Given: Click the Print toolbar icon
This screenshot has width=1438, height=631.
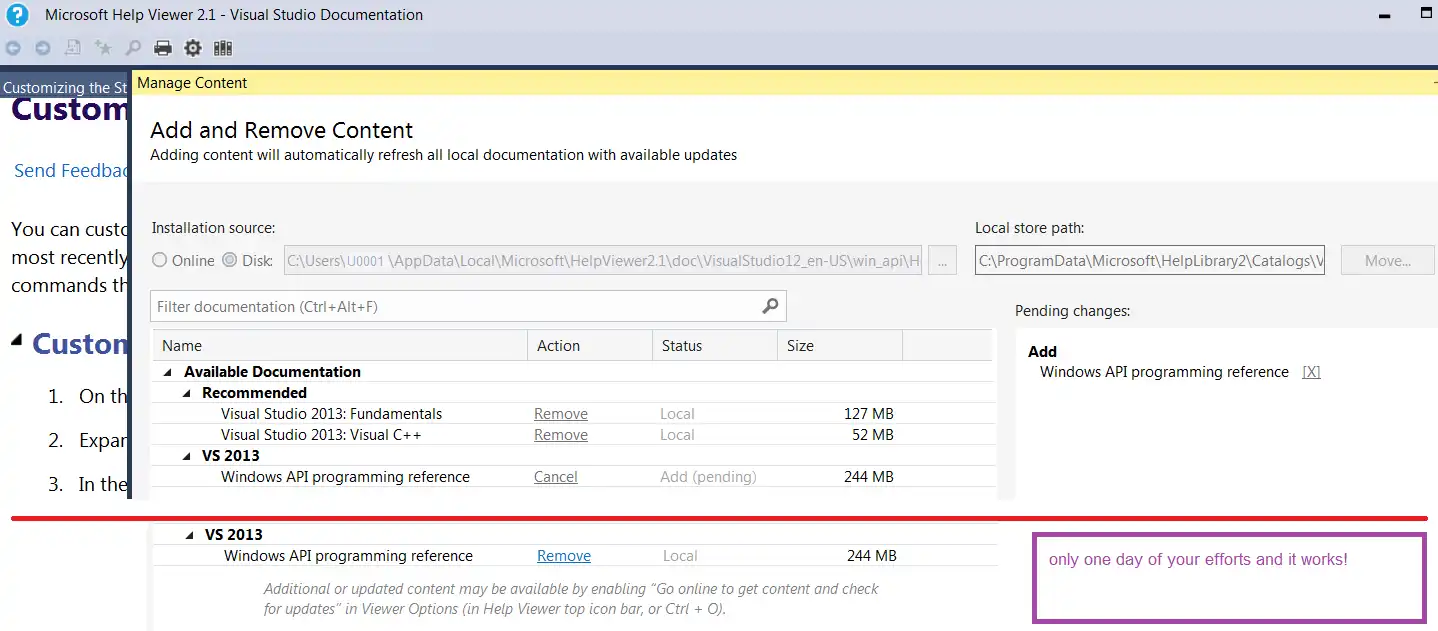Looking at the screenshot, I should (x=163, y=47).
